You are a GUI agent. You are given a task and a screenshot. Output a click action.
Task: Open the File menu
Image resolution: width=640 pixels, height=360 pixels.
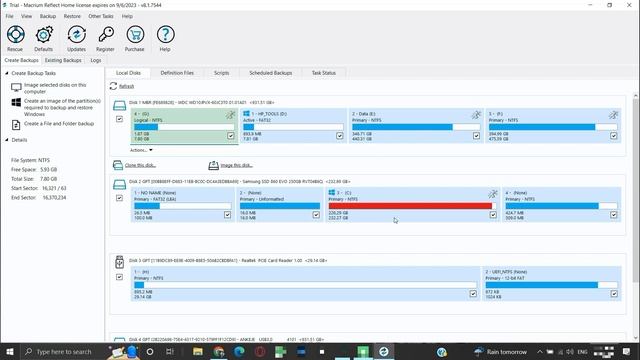coord(9,16)
